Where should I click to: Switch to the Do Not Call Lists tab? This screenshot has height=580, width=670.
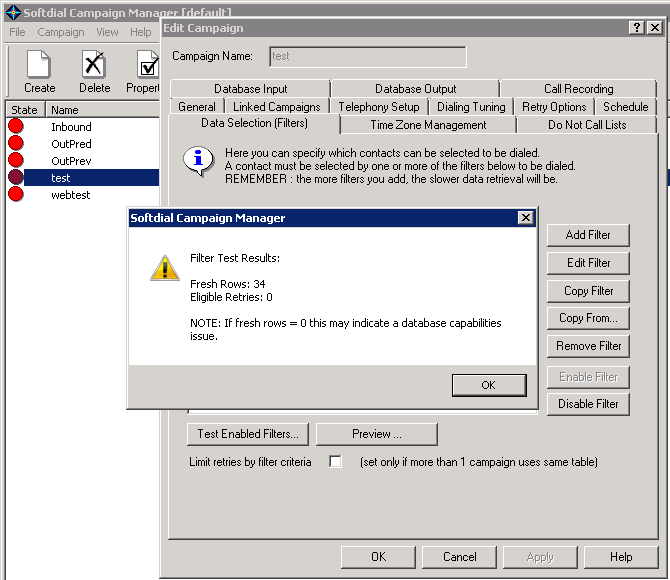click(x=587, y=125)
